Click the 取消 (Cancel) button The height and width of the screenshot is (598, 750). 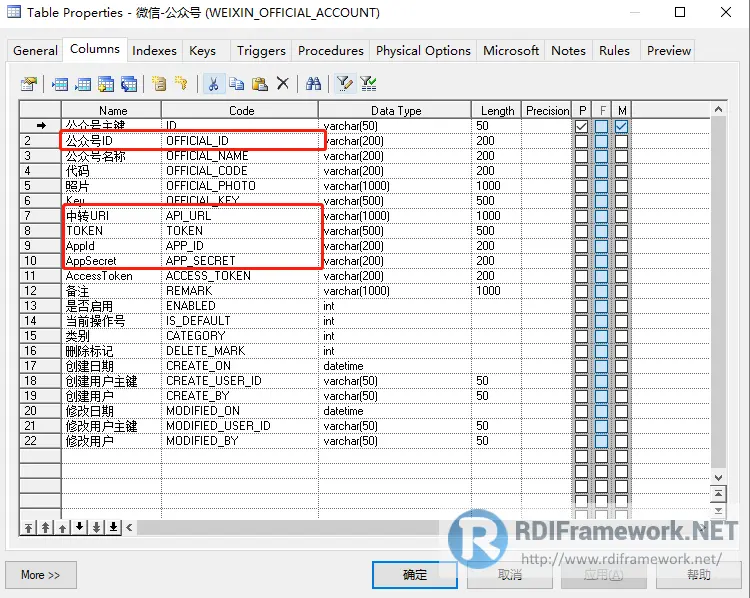(x=510, y=575)
